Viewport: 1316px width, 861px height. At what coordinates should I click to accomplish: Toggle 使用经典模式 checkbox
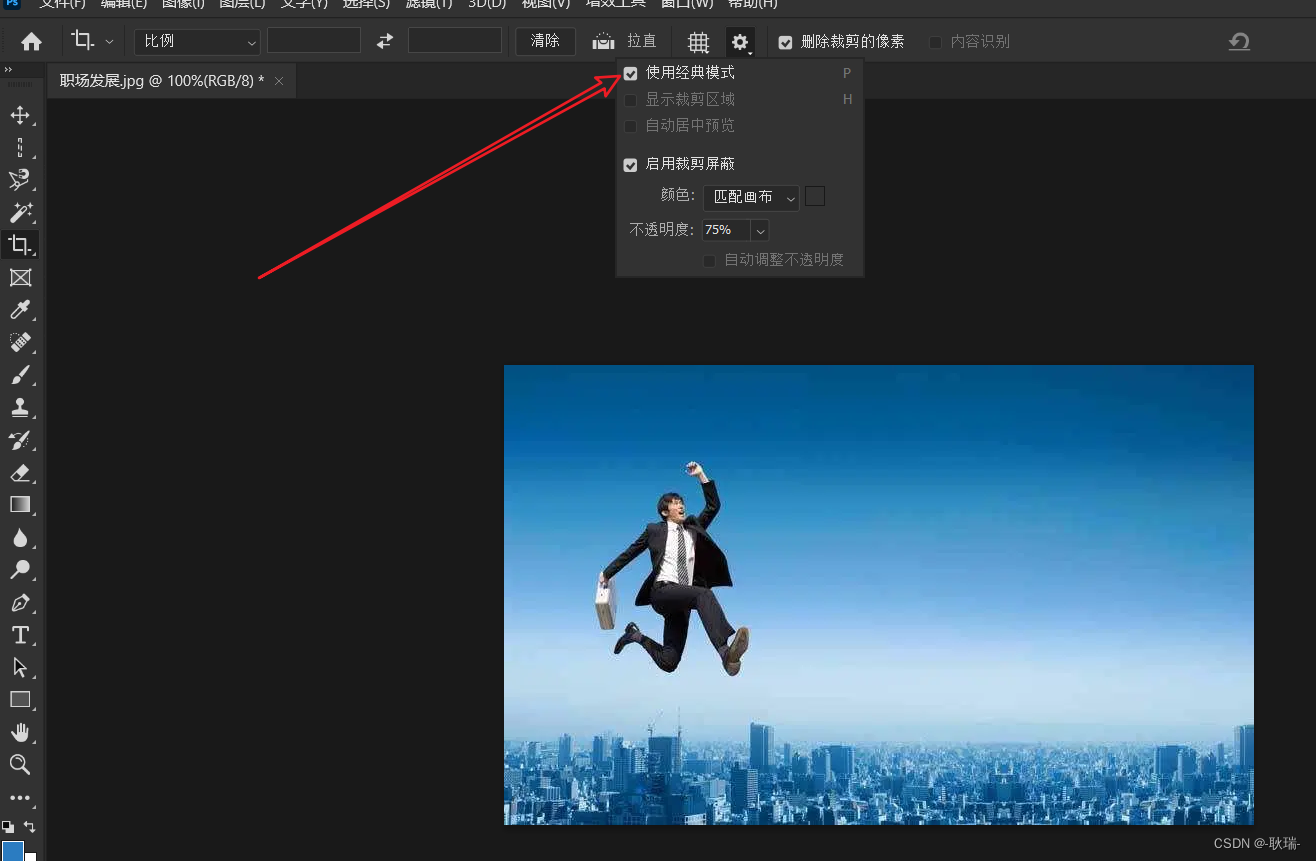pyautogui.click(x=630, y=73)
